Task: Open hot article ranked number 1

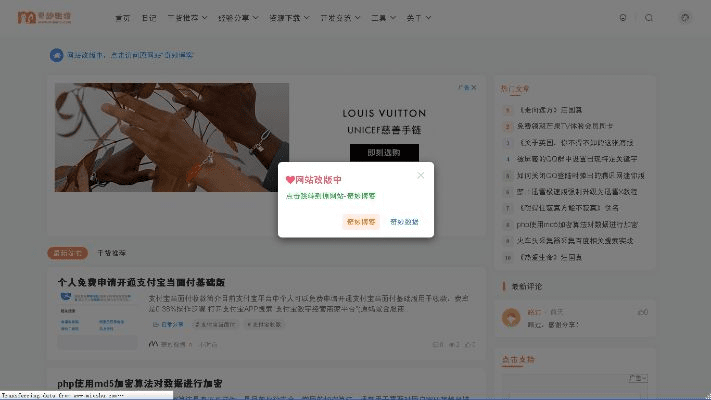Action: pos(550,110)
